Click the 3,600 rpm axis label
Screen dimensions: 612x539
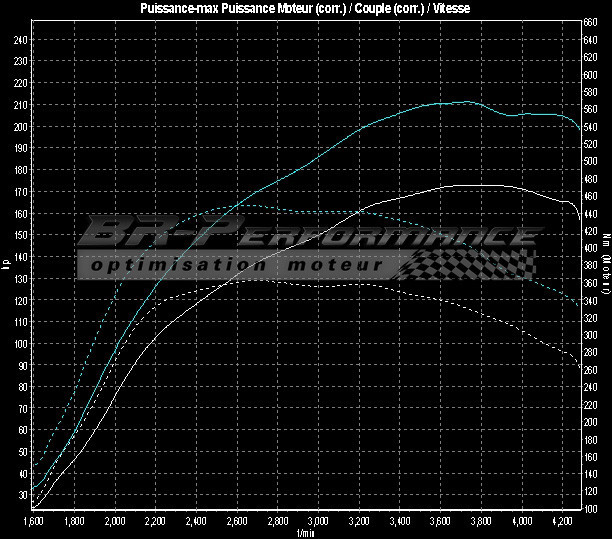coord(440,522)
